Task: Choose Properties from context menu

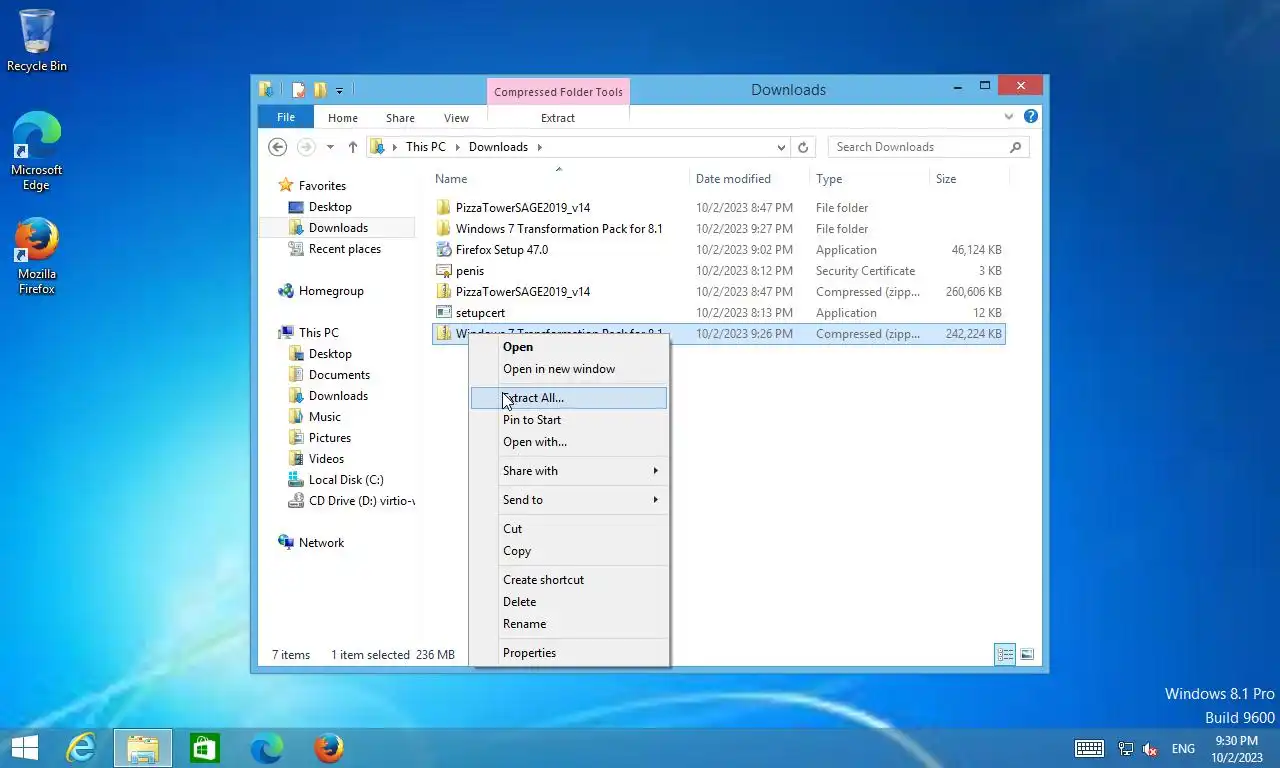Action: pos(569,653)
